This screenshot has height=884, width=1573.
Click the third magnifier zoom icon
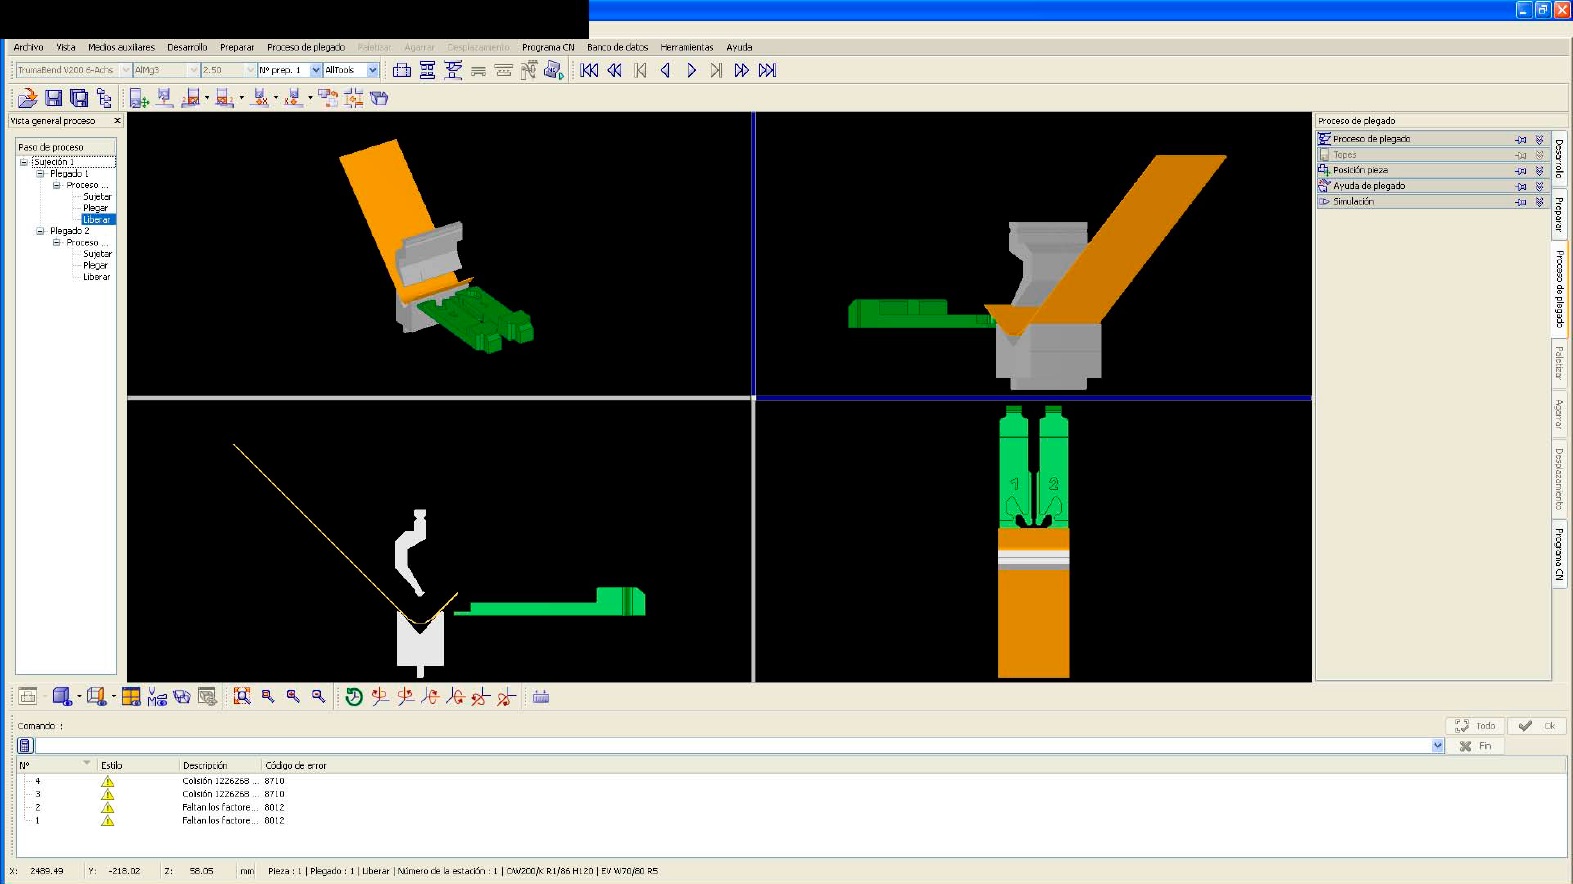tap(293, 696)
